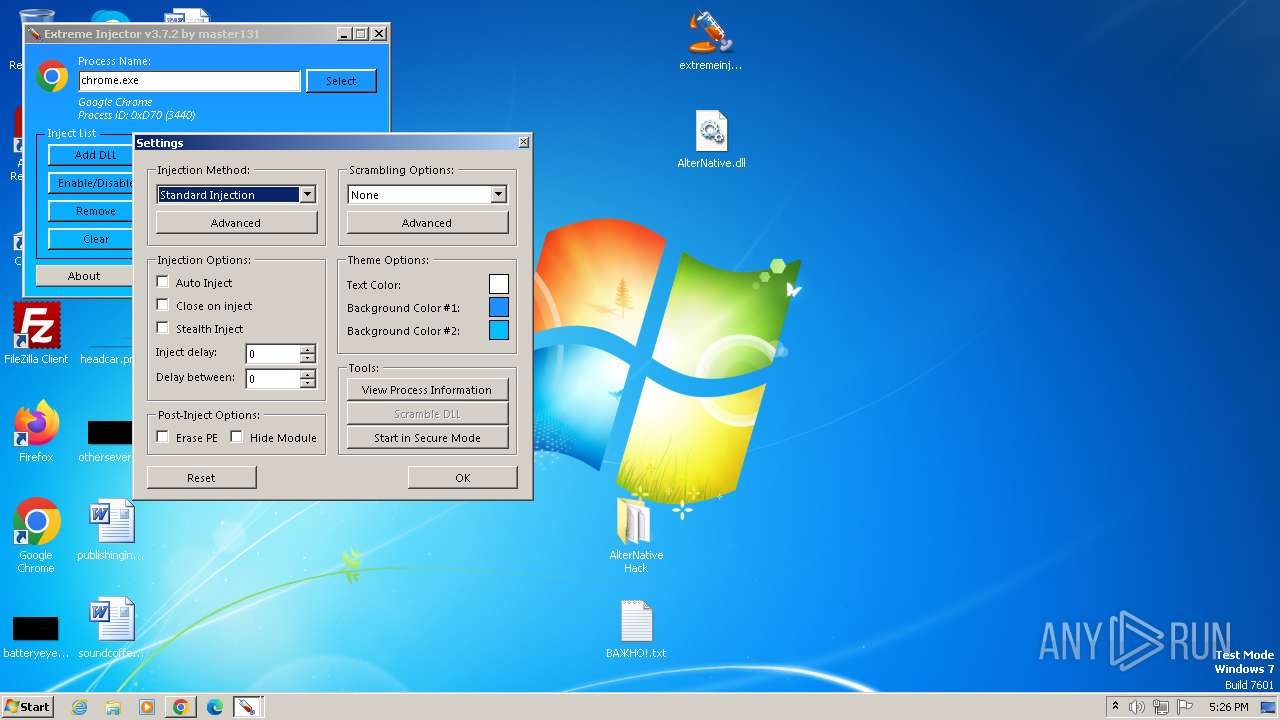Select the AlterNative.dll desktop file
This screenshot has height=720, width=1280.
711,139
